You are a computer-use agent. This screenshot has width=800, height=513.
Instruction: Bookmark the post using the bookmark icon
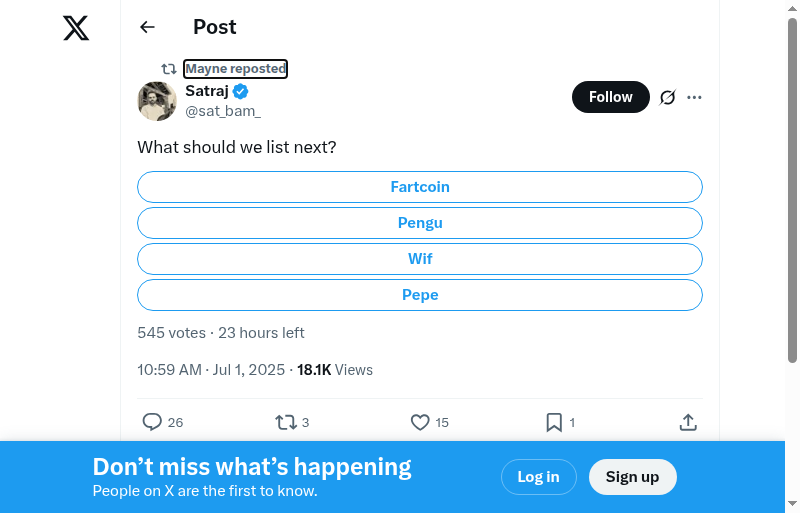pyautogui.click(x=554, y=422)
